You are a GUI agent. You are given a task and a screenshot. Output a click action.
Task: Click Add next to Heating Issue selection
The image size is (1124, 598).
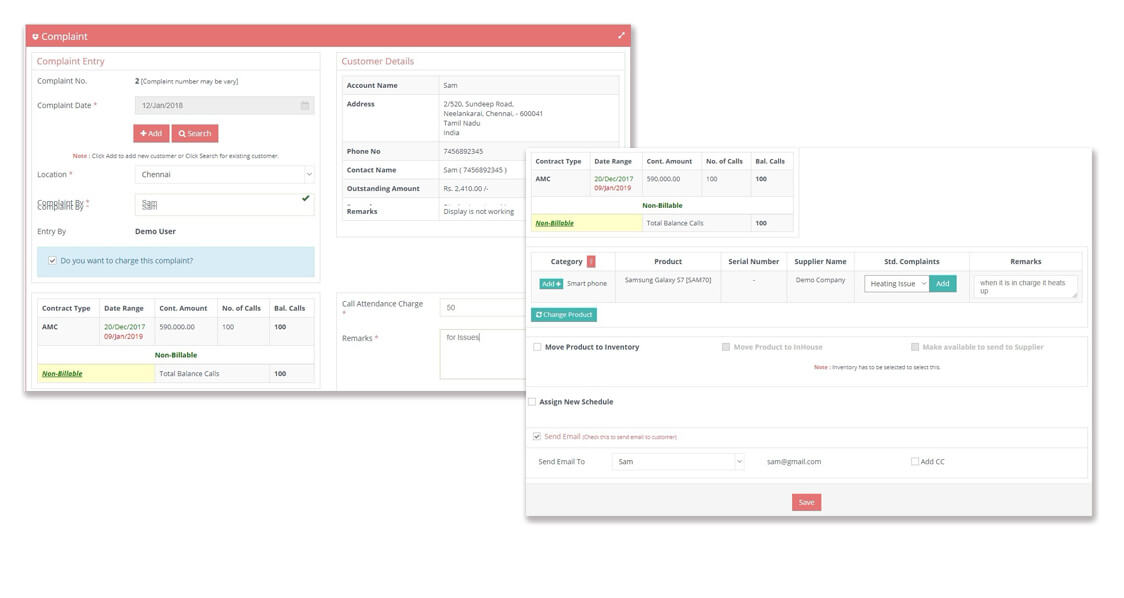[941, 283]
